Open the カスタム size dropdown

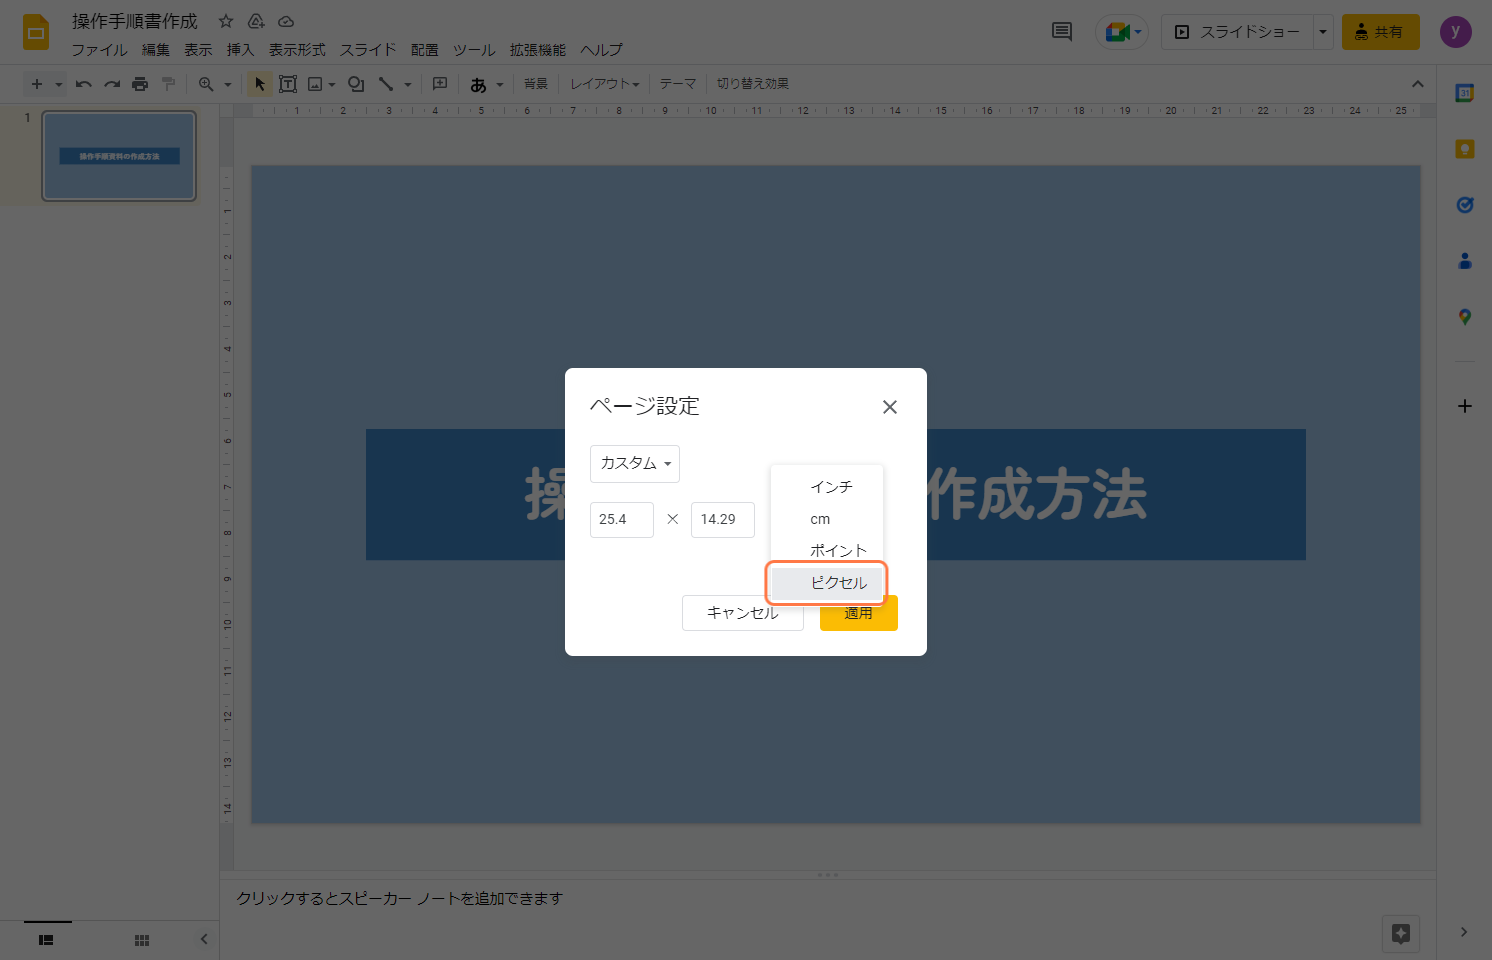pos(635,464)
